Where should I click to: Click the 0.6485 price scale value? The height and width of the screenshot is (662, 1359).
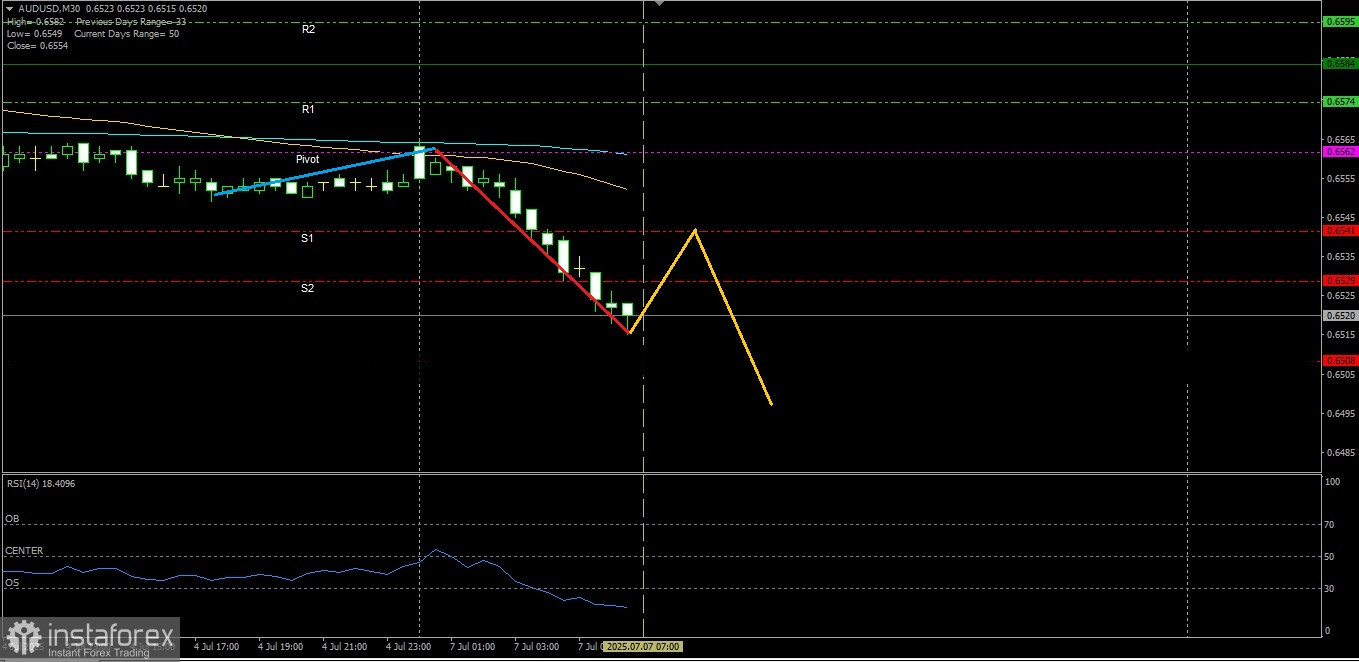[1339, 452]
